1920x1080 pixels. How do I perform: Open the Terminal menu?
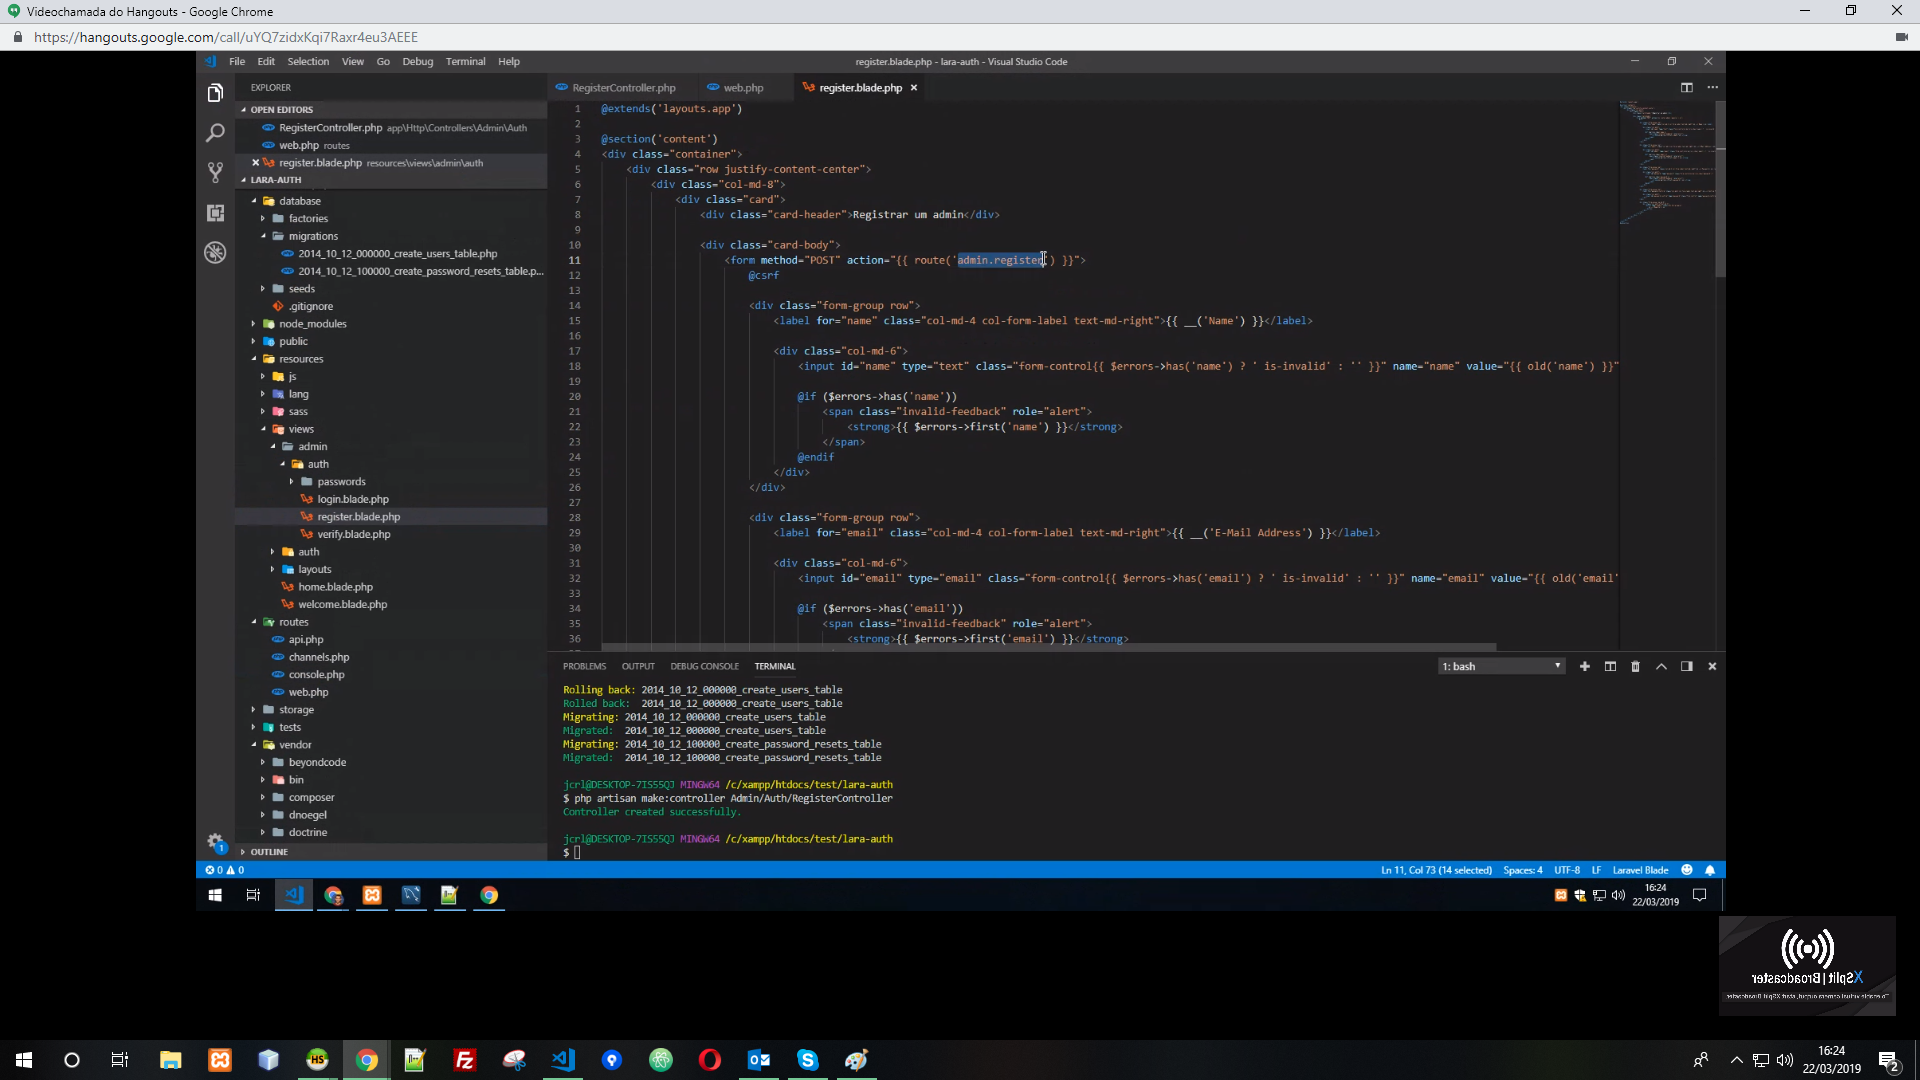click(x=465, y=62)
